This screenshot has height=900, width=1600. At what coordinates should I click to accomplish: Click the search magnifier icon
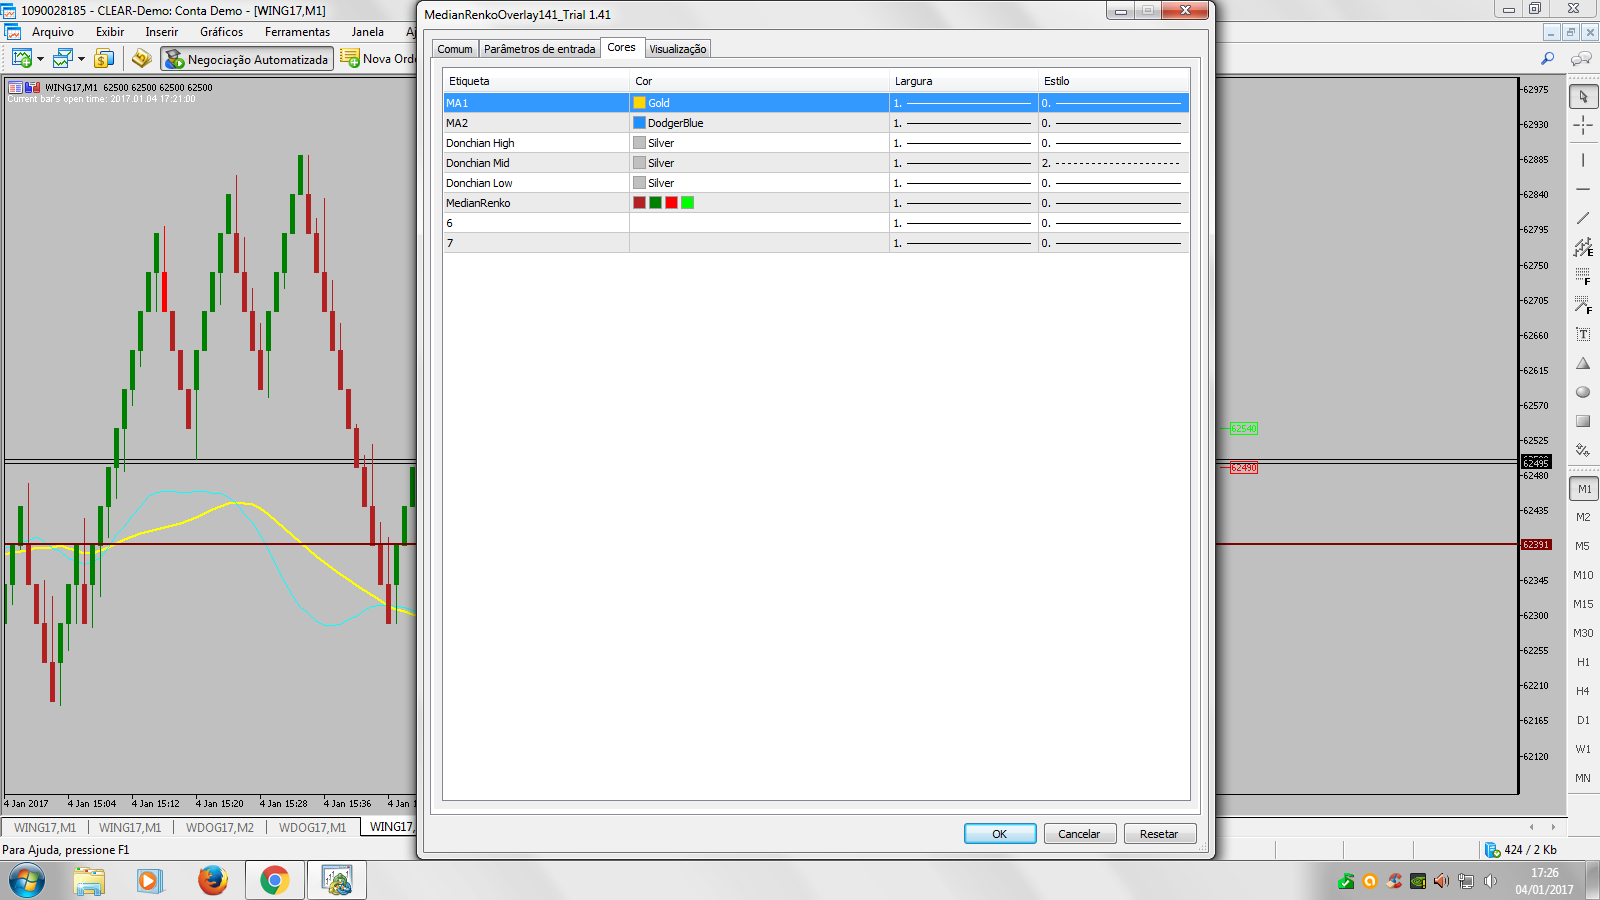tap(1548, 59)
